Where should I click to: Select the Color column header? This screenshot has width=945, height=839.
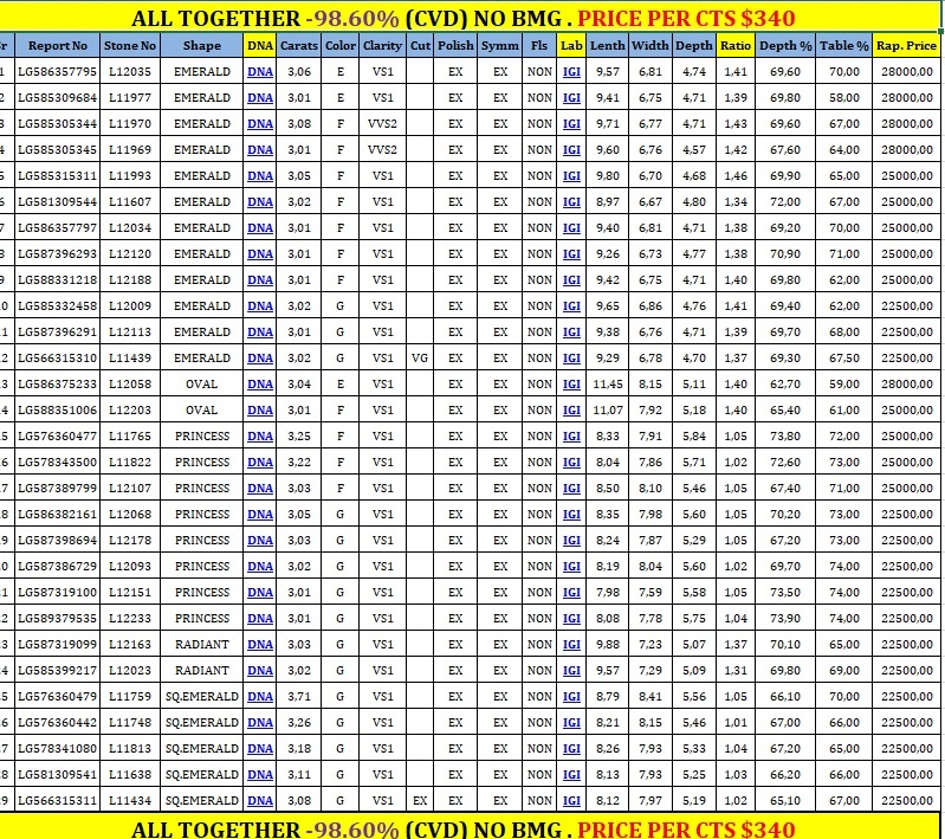click(x=341, y=46)
